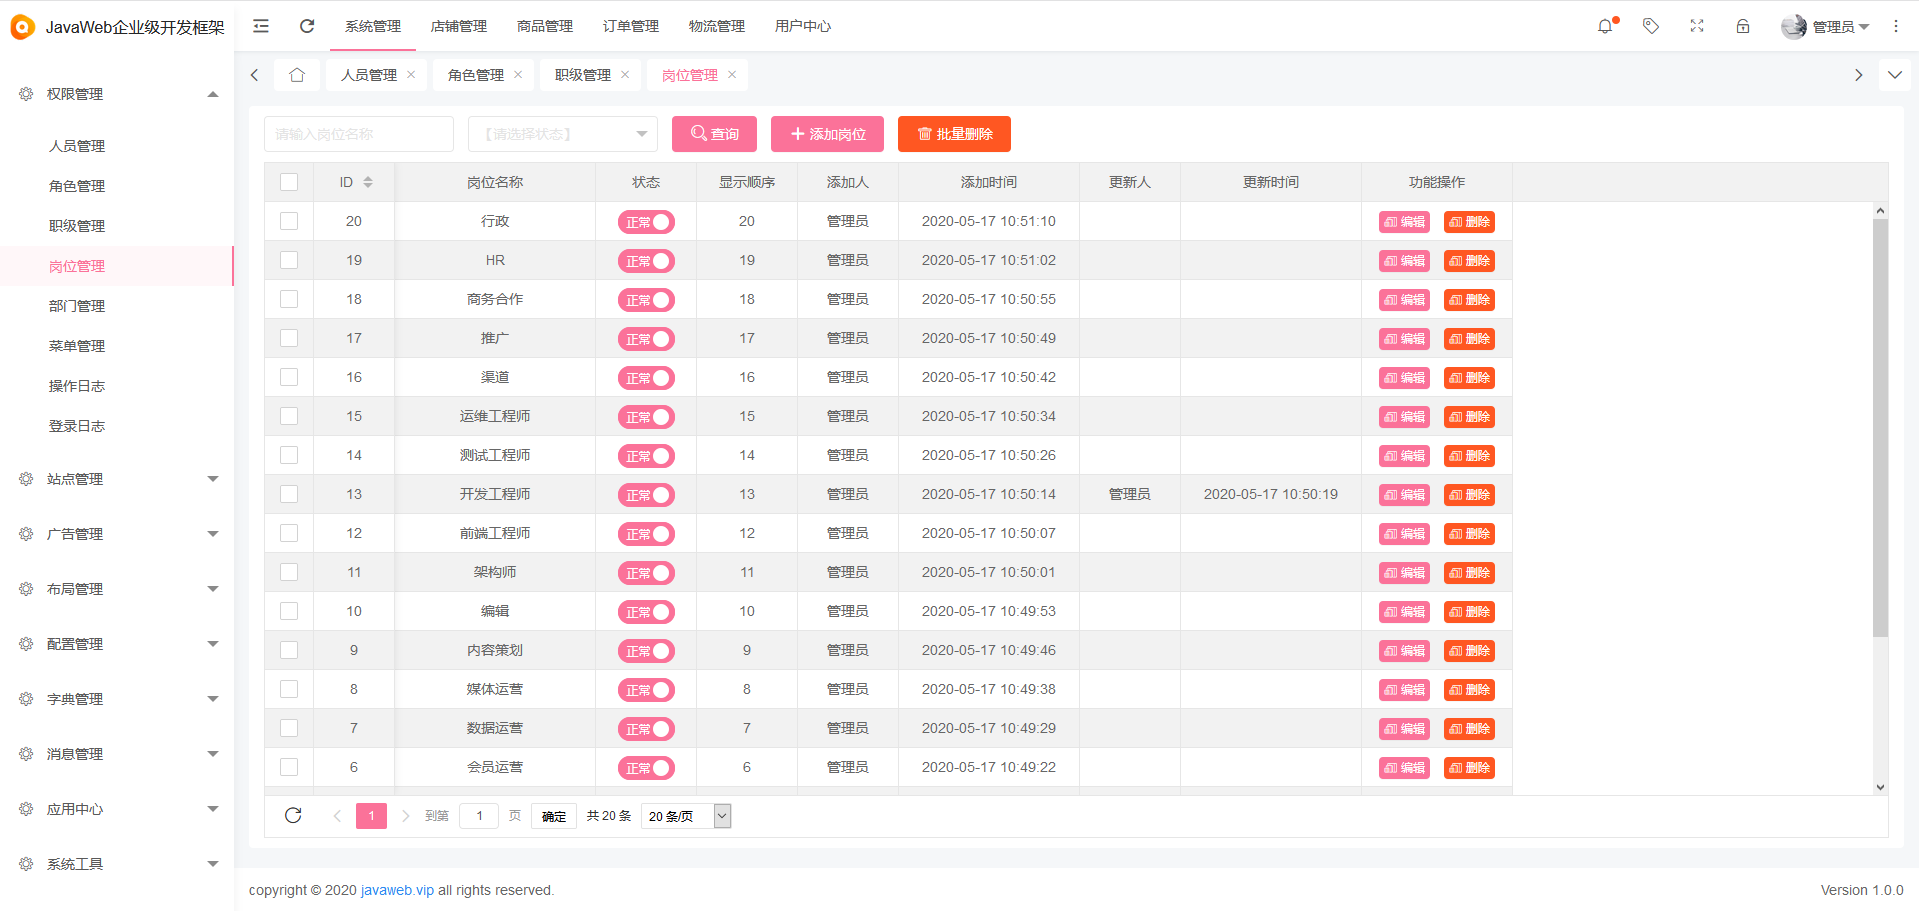Open the 订单管理 menu
1919x911 pixels.
click(x=630, y=26)
